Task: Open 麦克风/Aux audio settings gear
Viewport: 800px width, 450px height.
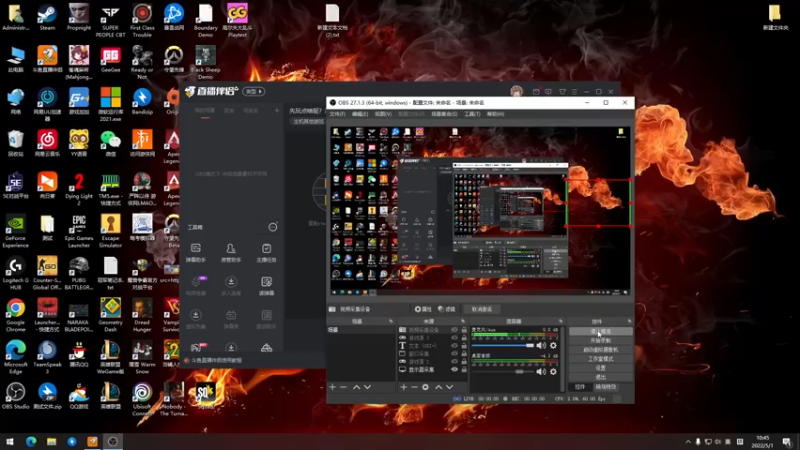Action: (553, 345)
